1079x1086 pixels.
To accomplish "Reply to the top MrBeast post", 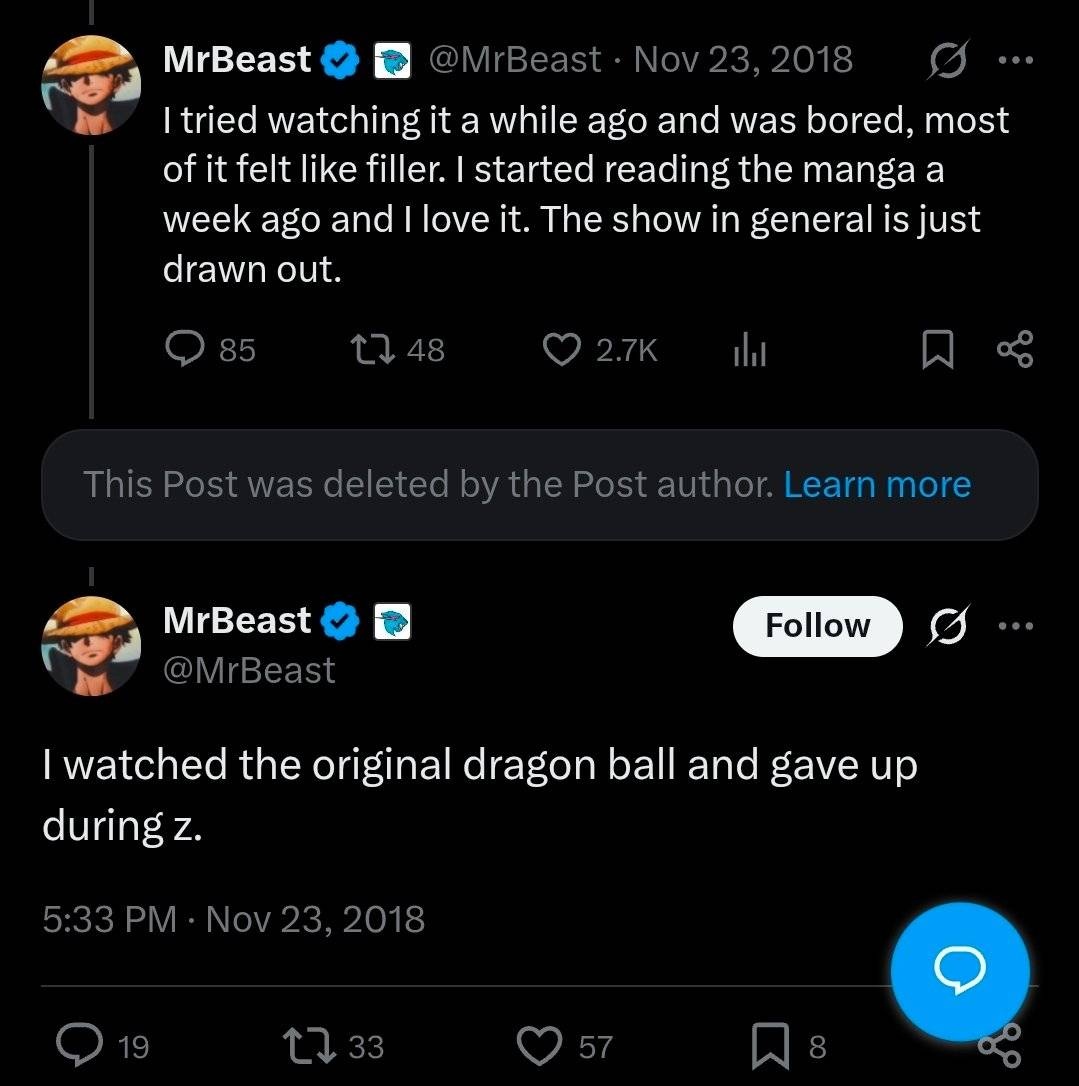I will tap(185, 349).
